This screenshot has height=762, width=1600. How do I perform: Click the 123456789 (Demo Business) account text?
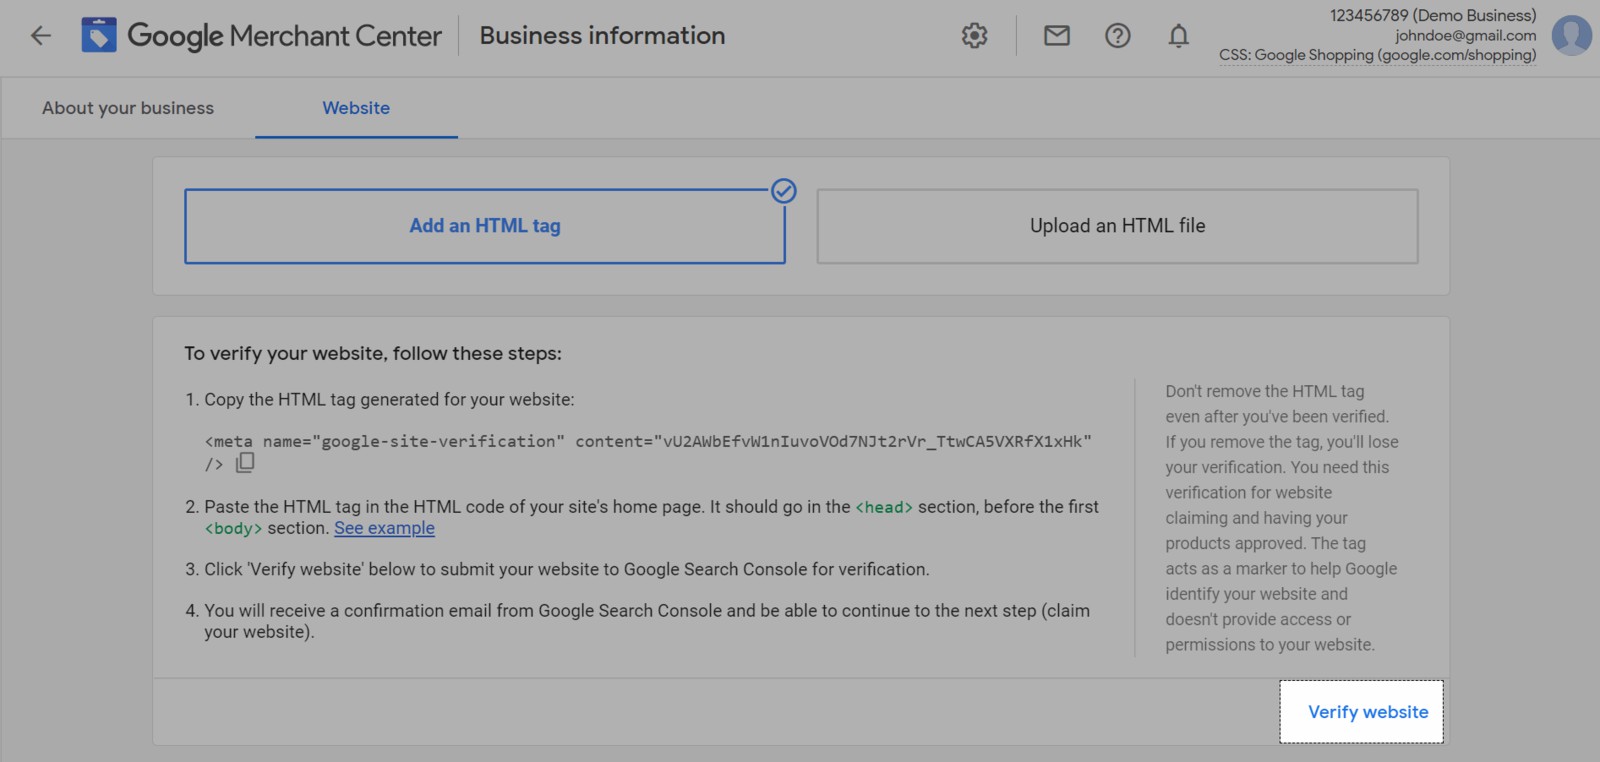coord(1433,16)
